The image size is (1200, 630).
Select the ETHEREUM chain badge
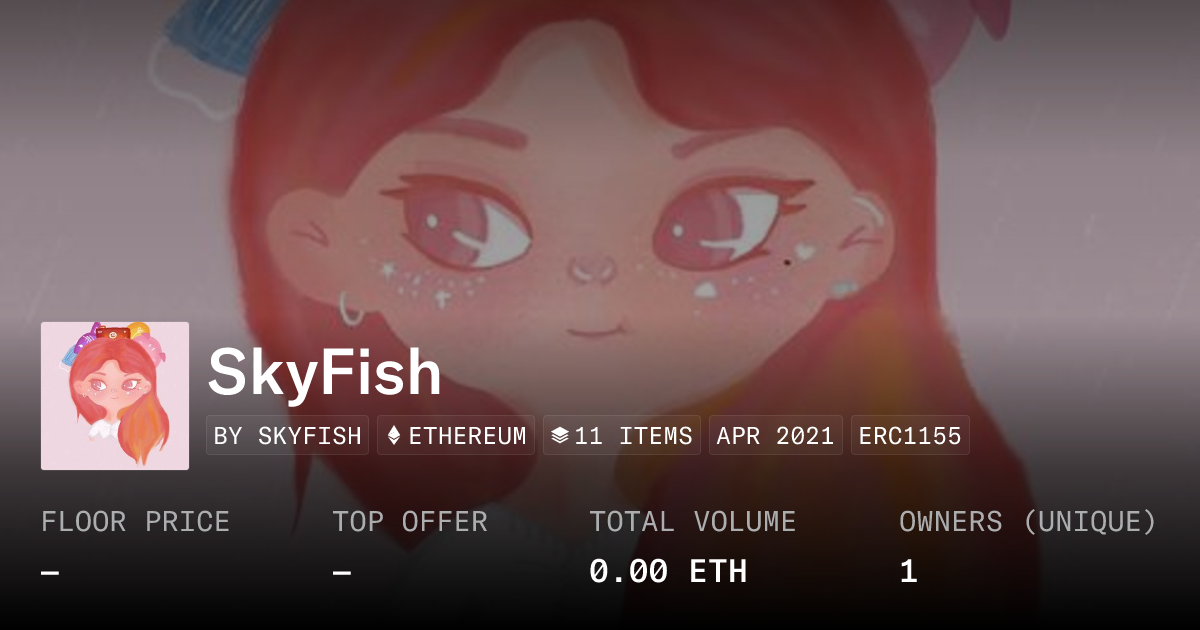pos(456,436)
